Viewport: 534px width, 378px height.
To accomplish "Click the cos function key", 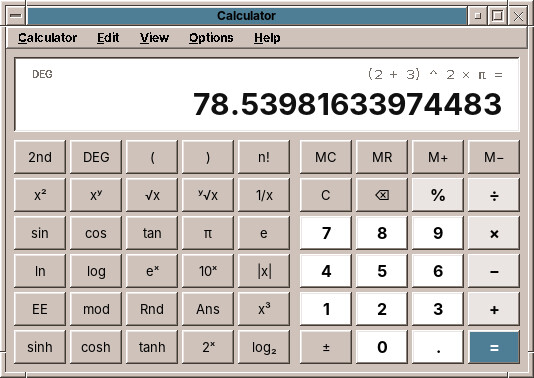I will 96,233.
